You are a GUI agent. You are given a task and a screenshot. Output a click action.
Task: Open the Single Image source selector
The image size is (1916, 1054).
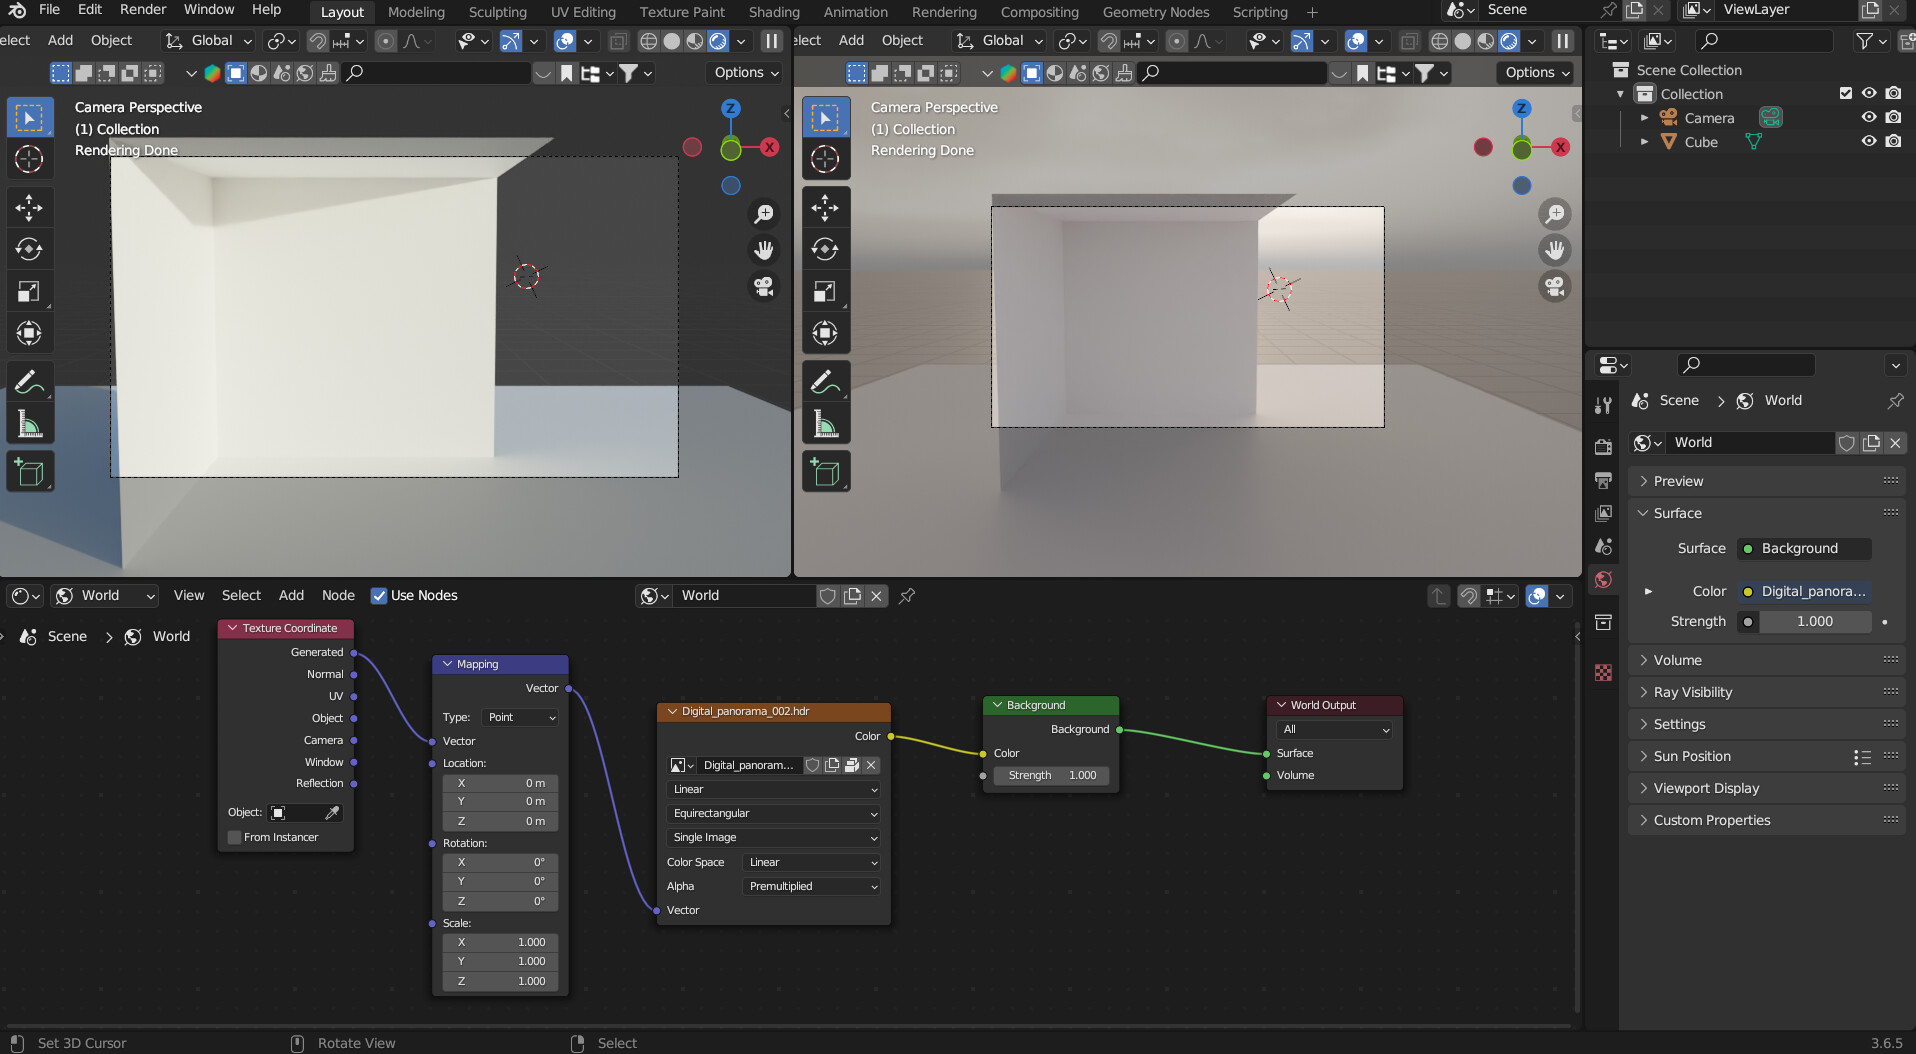coord(773,837)
